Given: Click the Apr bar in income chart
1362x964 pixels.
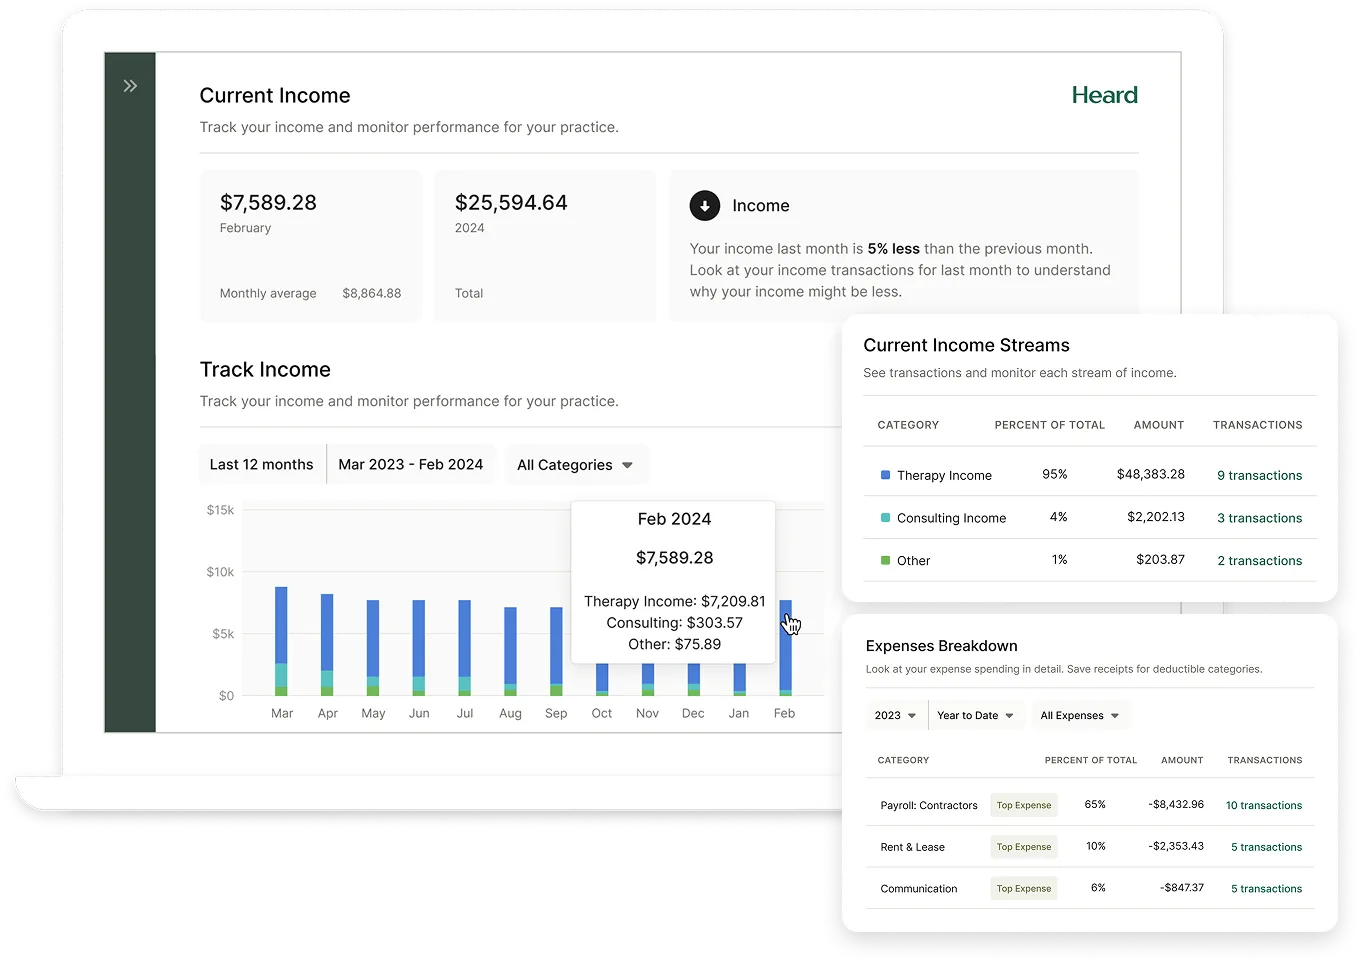Looking at the screenshot, I should click(x=327, y=645).
